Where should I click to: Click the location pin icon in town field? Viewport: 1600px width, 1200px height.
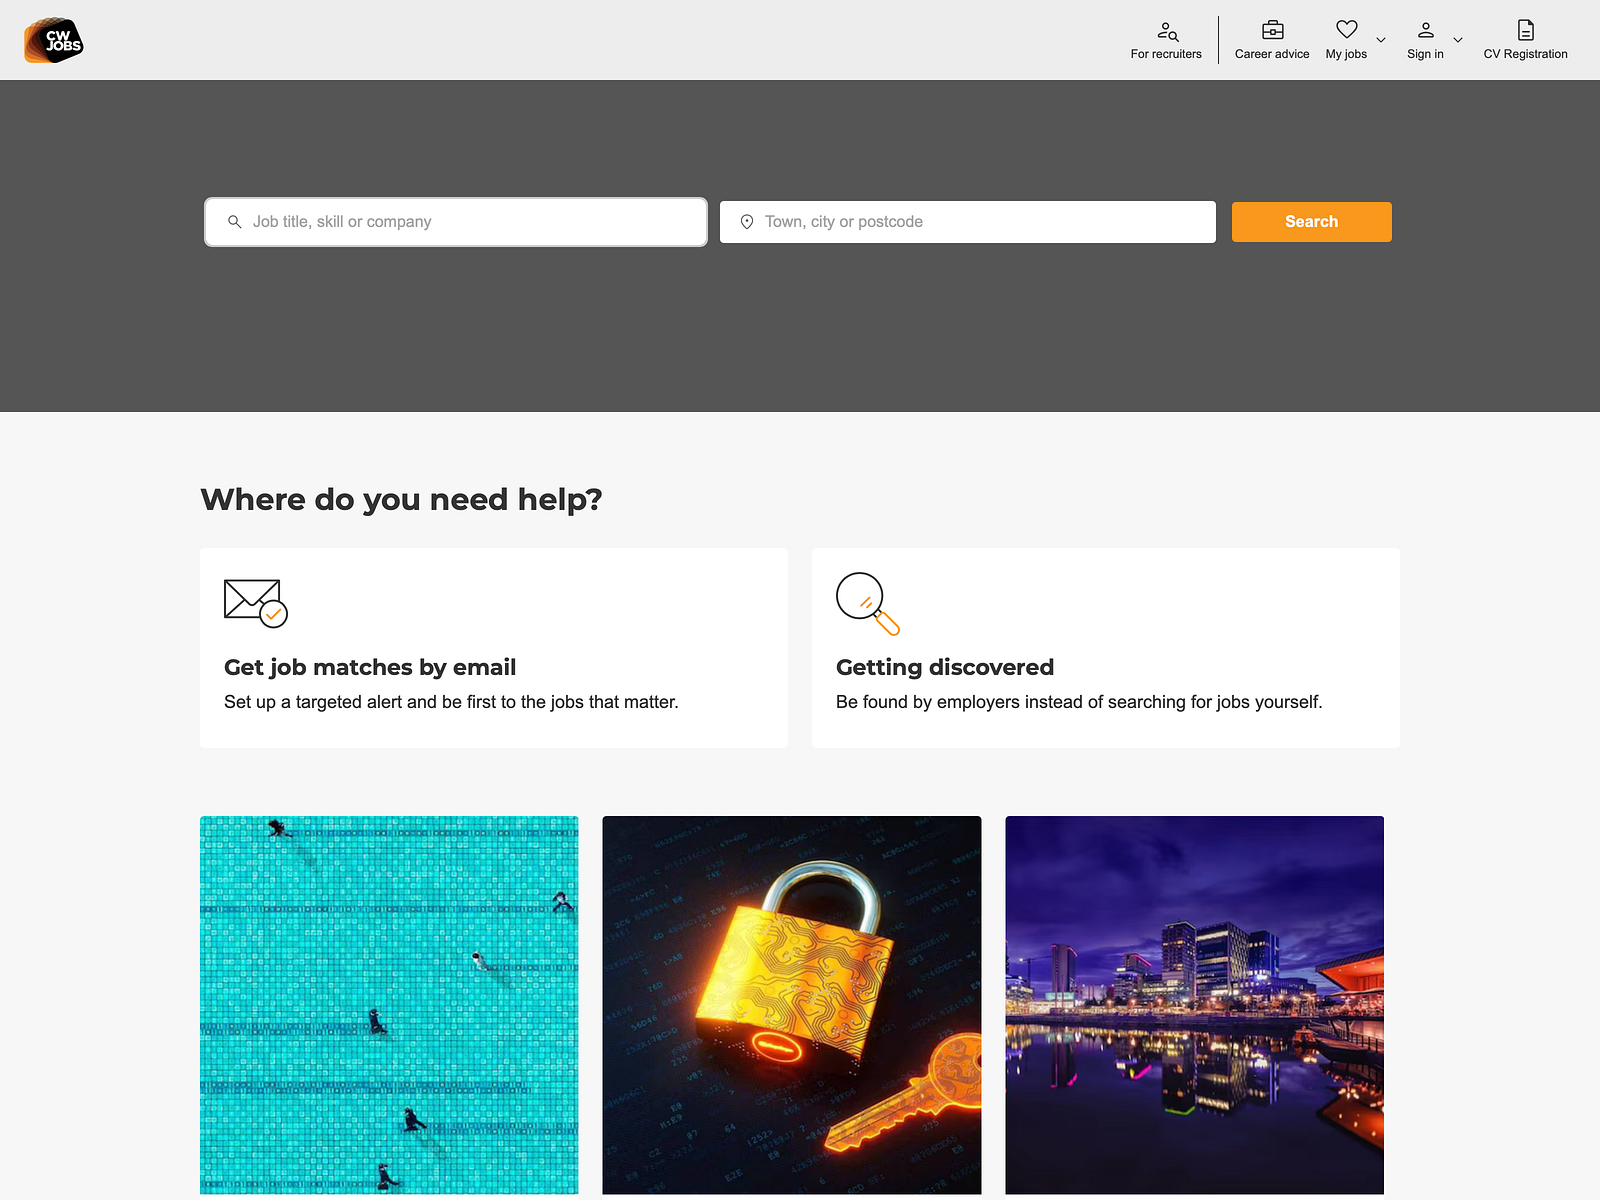(x=747, y=221)
